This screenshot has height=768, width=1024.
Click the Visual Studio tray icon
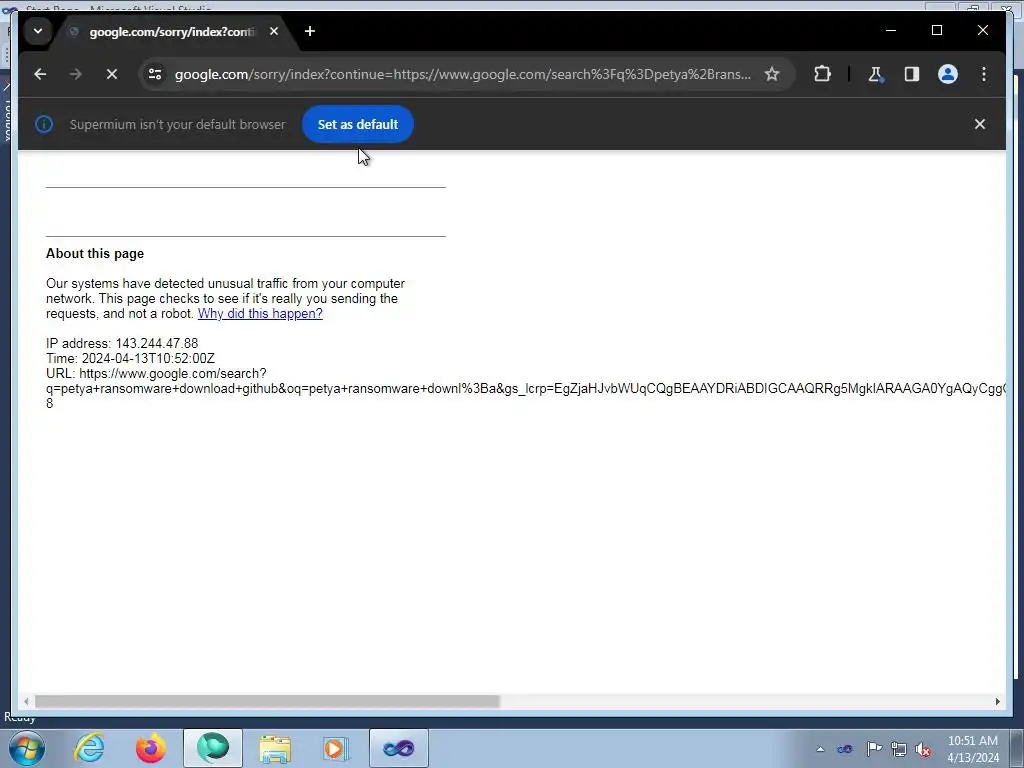point(844,749)
